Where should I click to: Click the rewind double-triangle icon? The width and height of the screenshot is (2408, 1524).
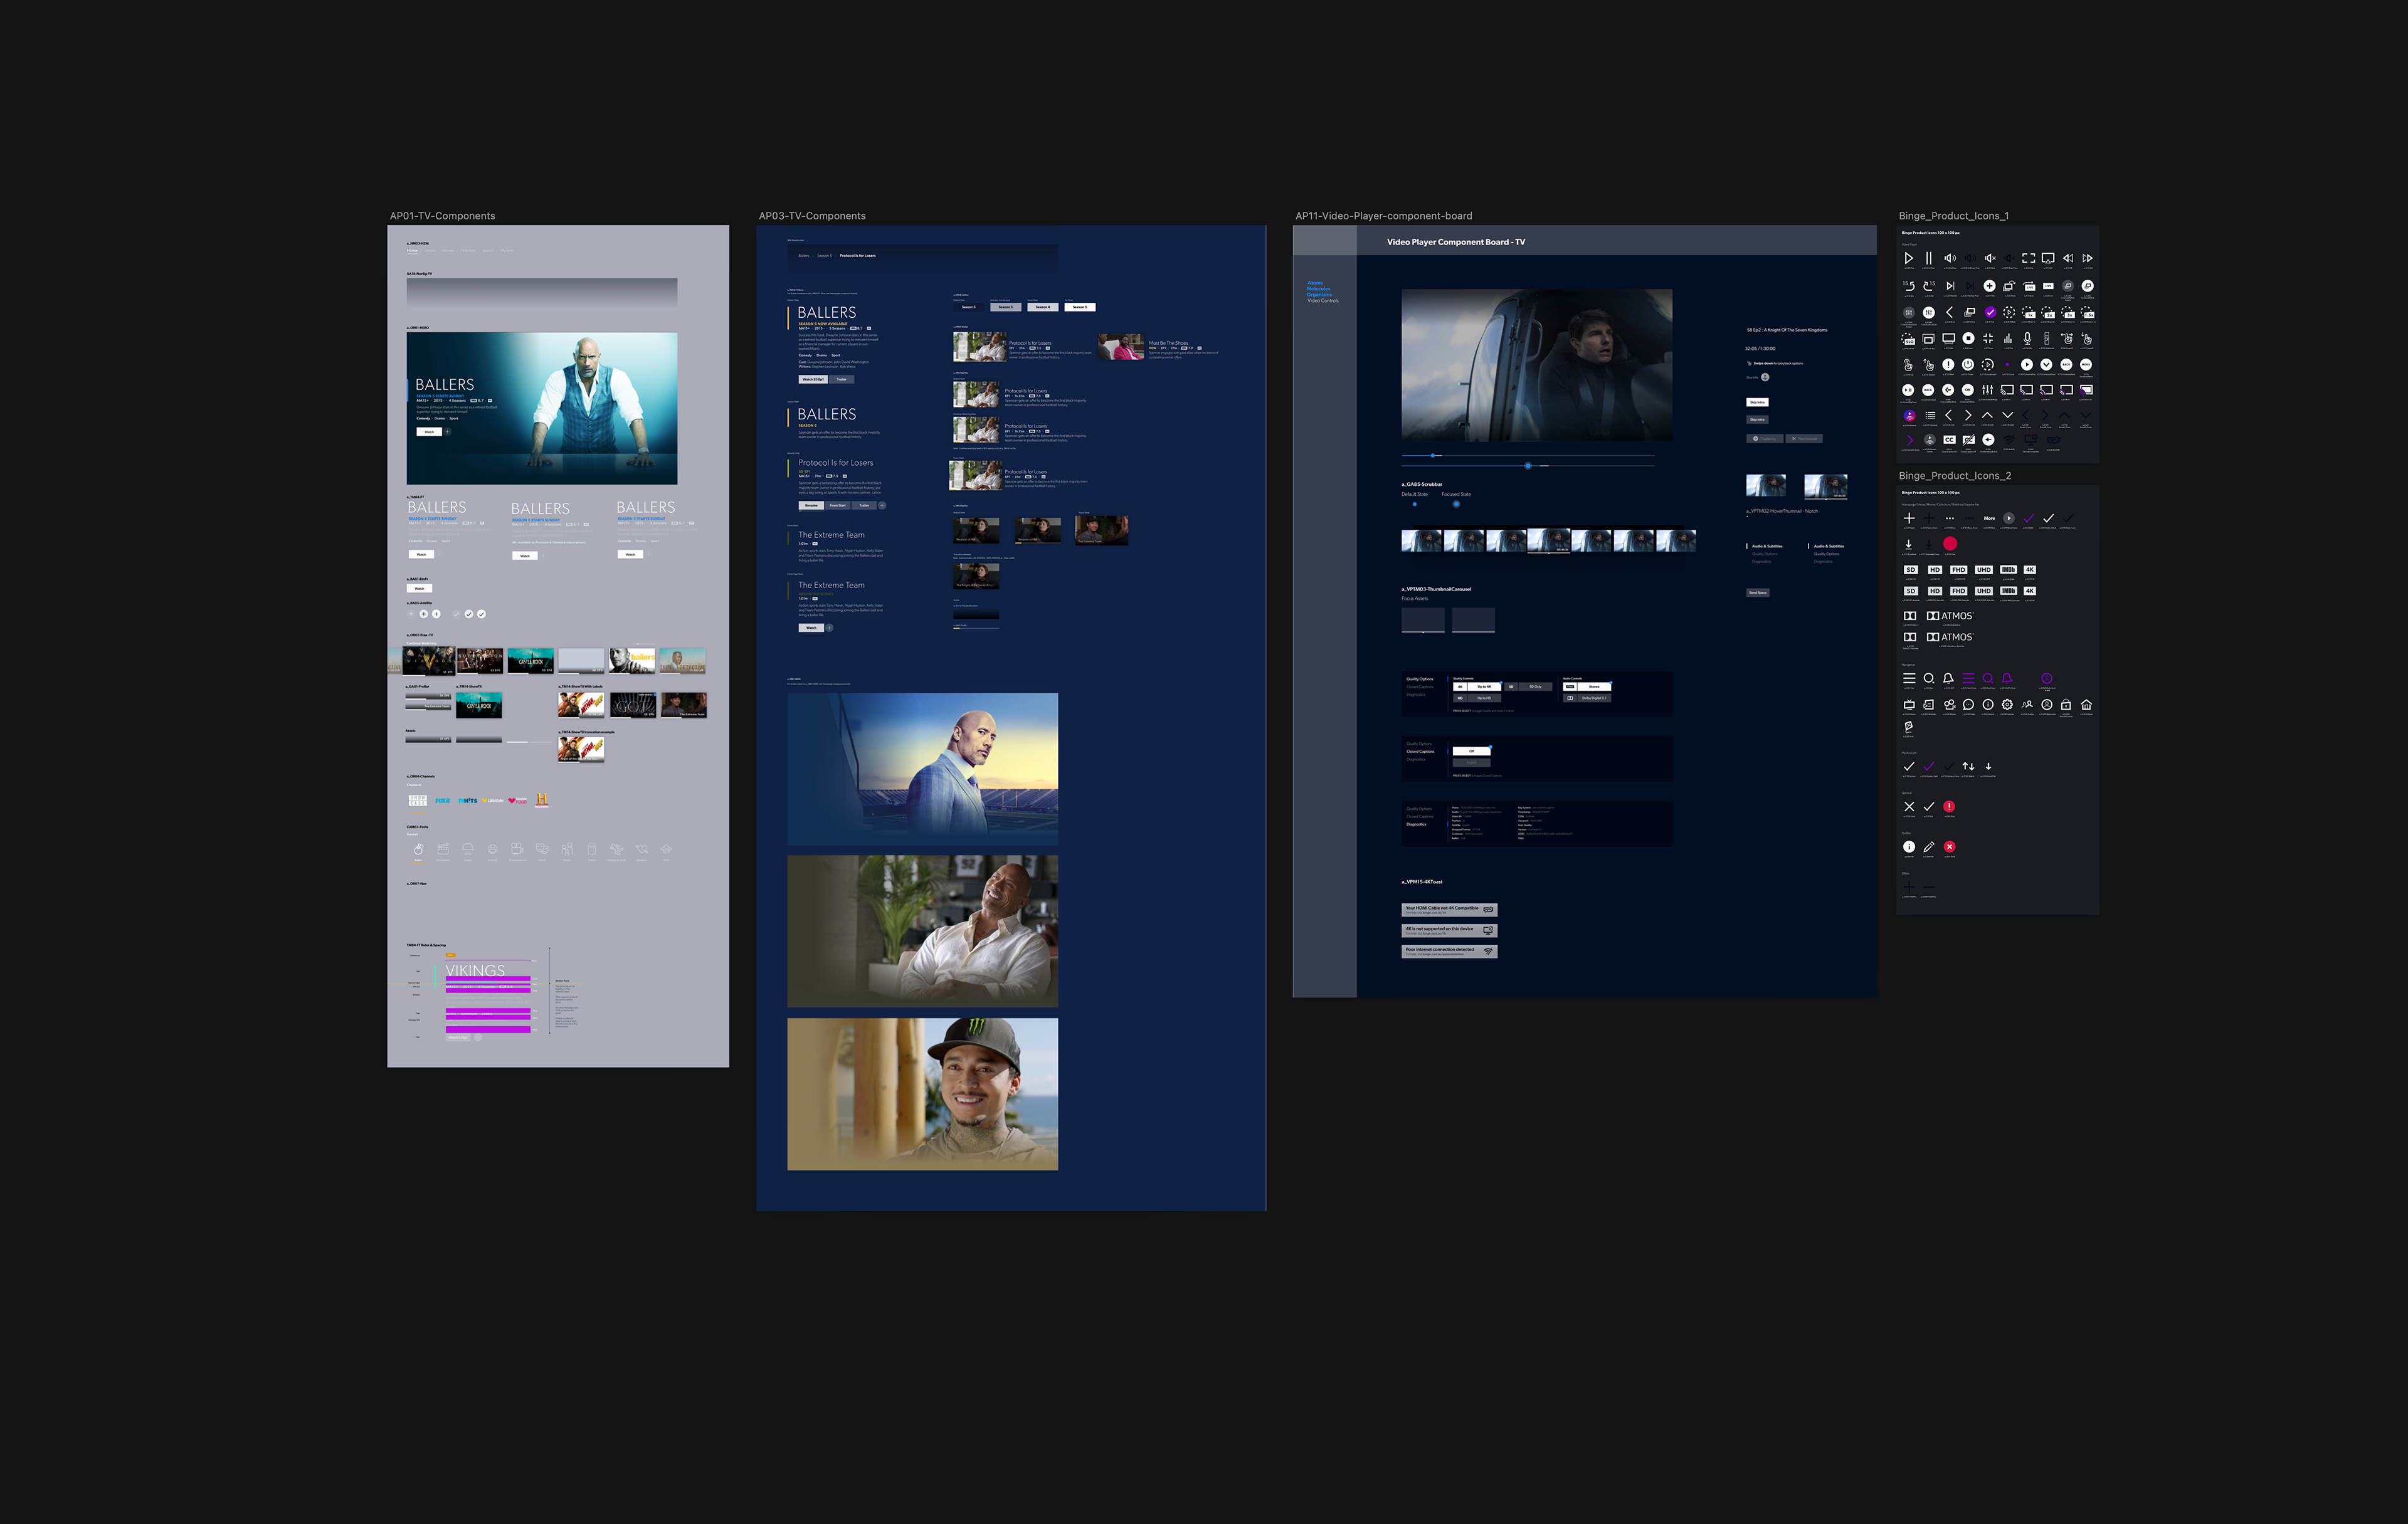tap(2068, 258)
